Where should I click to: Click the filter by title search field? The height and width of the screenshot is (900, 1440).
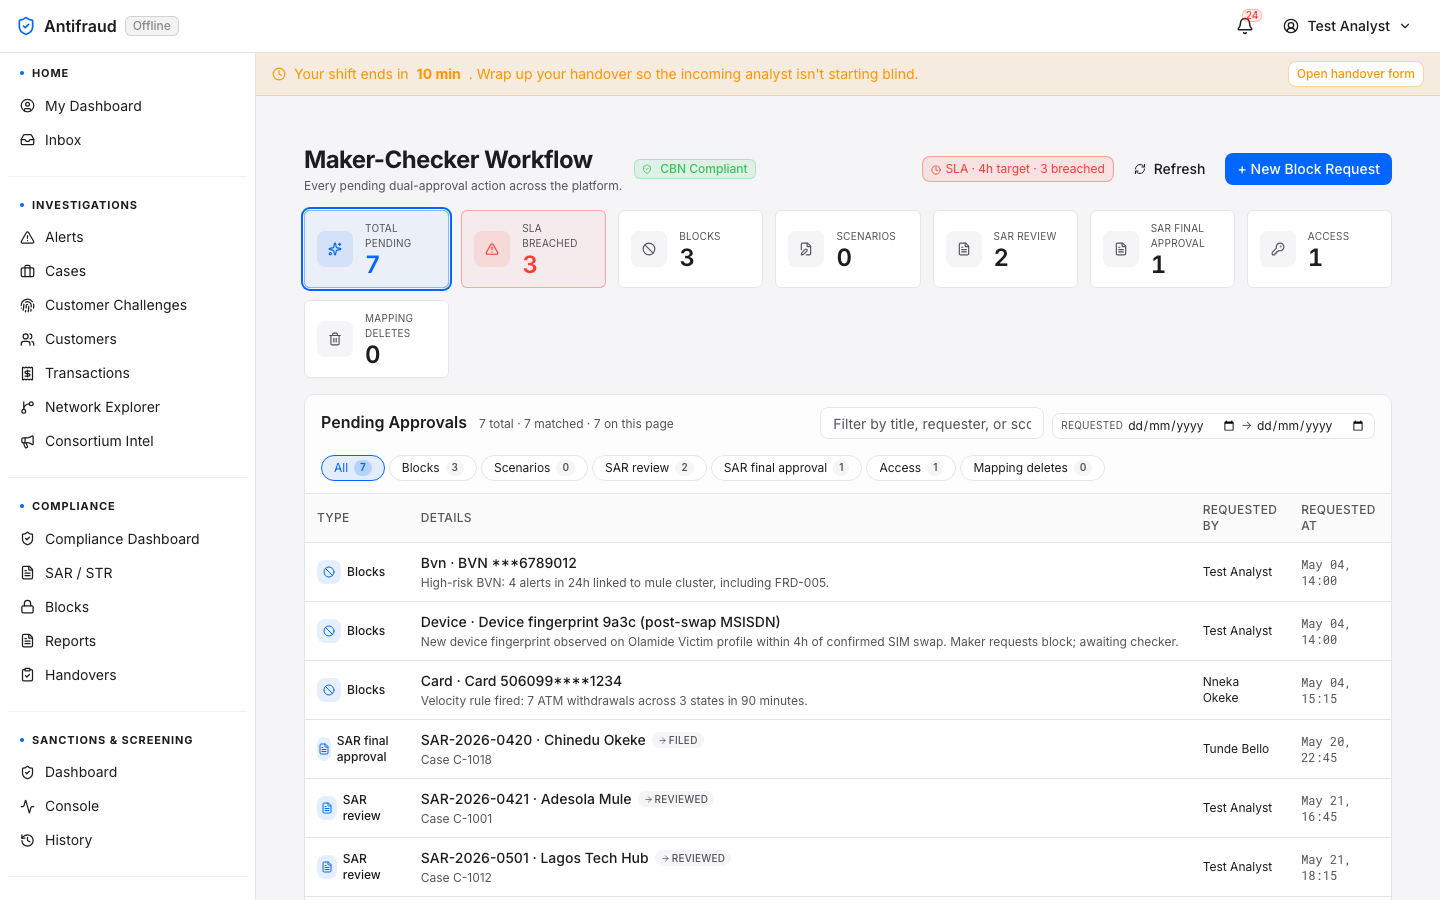click(x=932, y=424)
